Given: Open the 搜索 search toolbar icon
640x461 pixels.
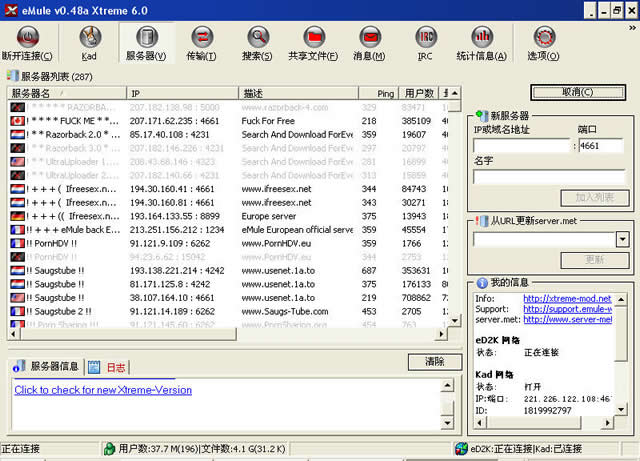Looking at the screenshot, I should [258, 37].
